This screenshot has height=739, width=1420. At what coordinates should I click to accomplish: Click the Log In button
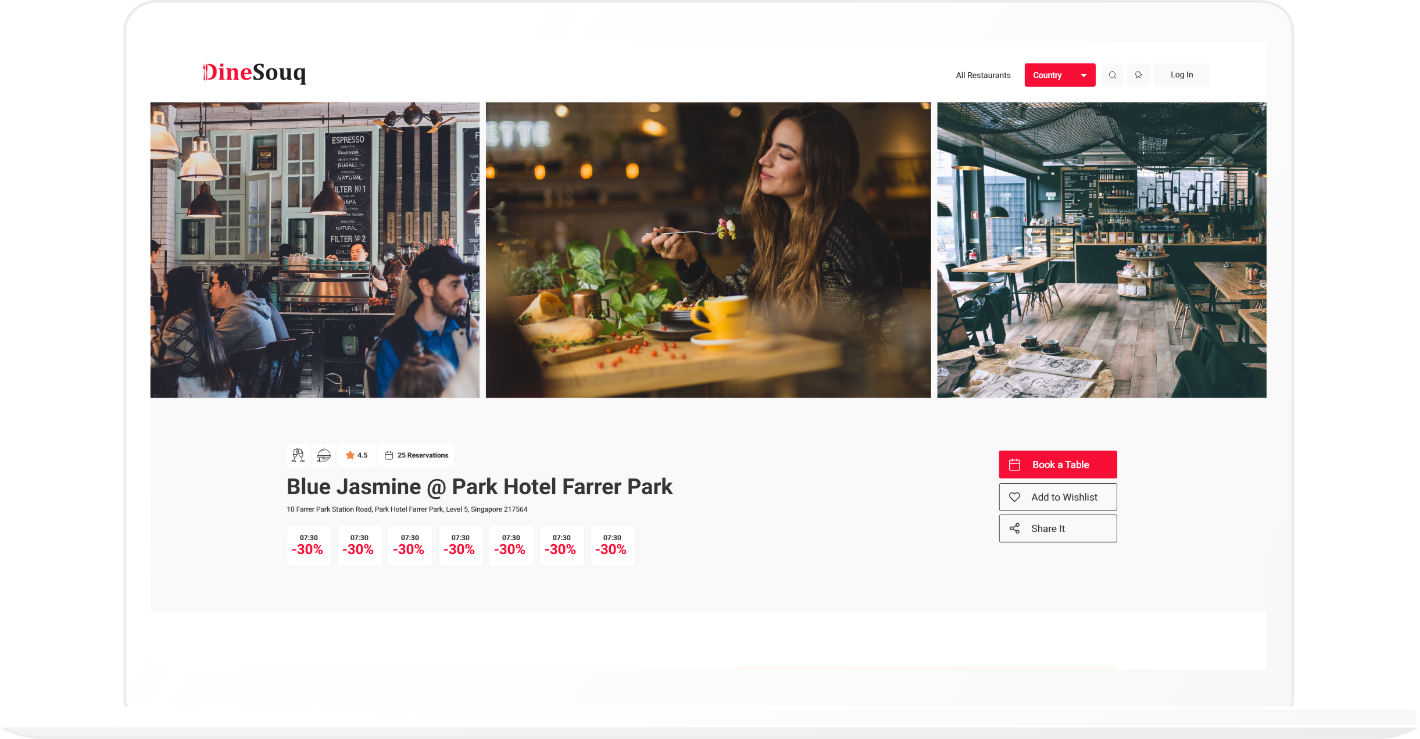(1182, 75)
